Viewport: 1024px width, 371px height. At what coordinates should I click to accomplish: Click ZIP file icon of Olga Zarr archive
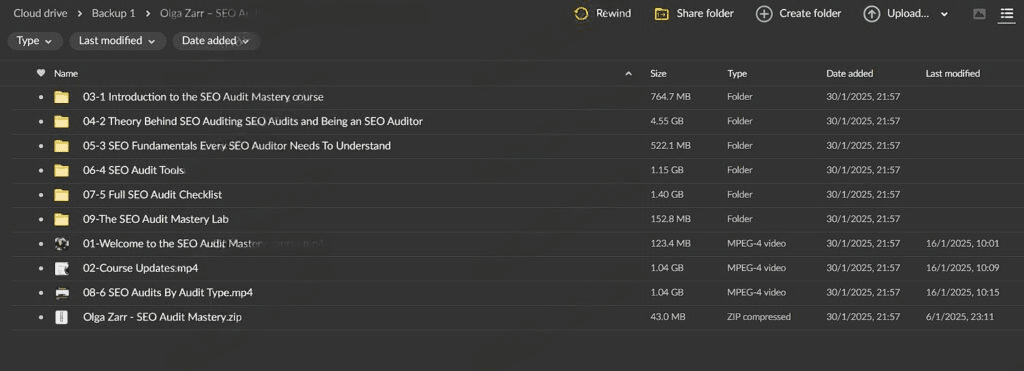point(61,317)
